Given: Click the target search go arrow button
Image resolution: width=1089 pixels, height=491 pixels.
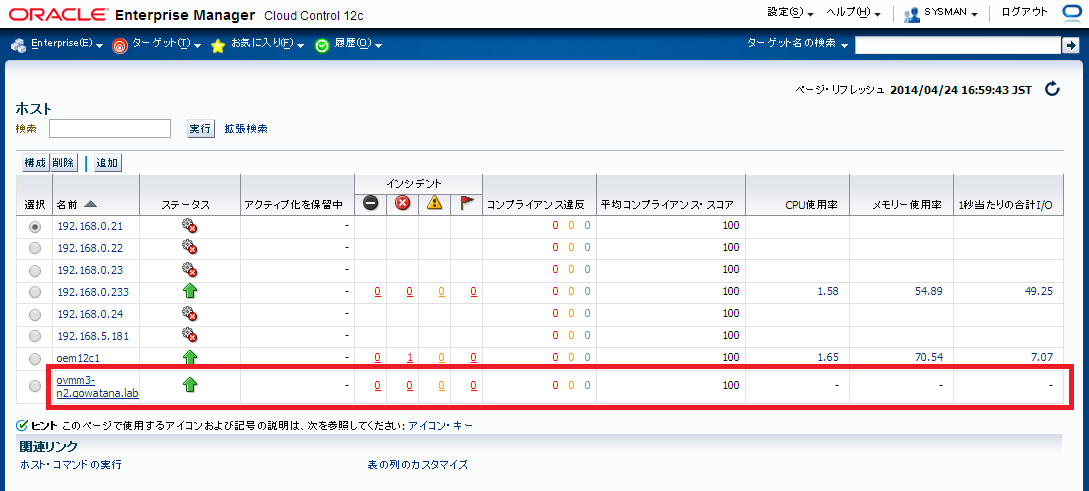Looking at the screenshot, I should pos(1070,45).
